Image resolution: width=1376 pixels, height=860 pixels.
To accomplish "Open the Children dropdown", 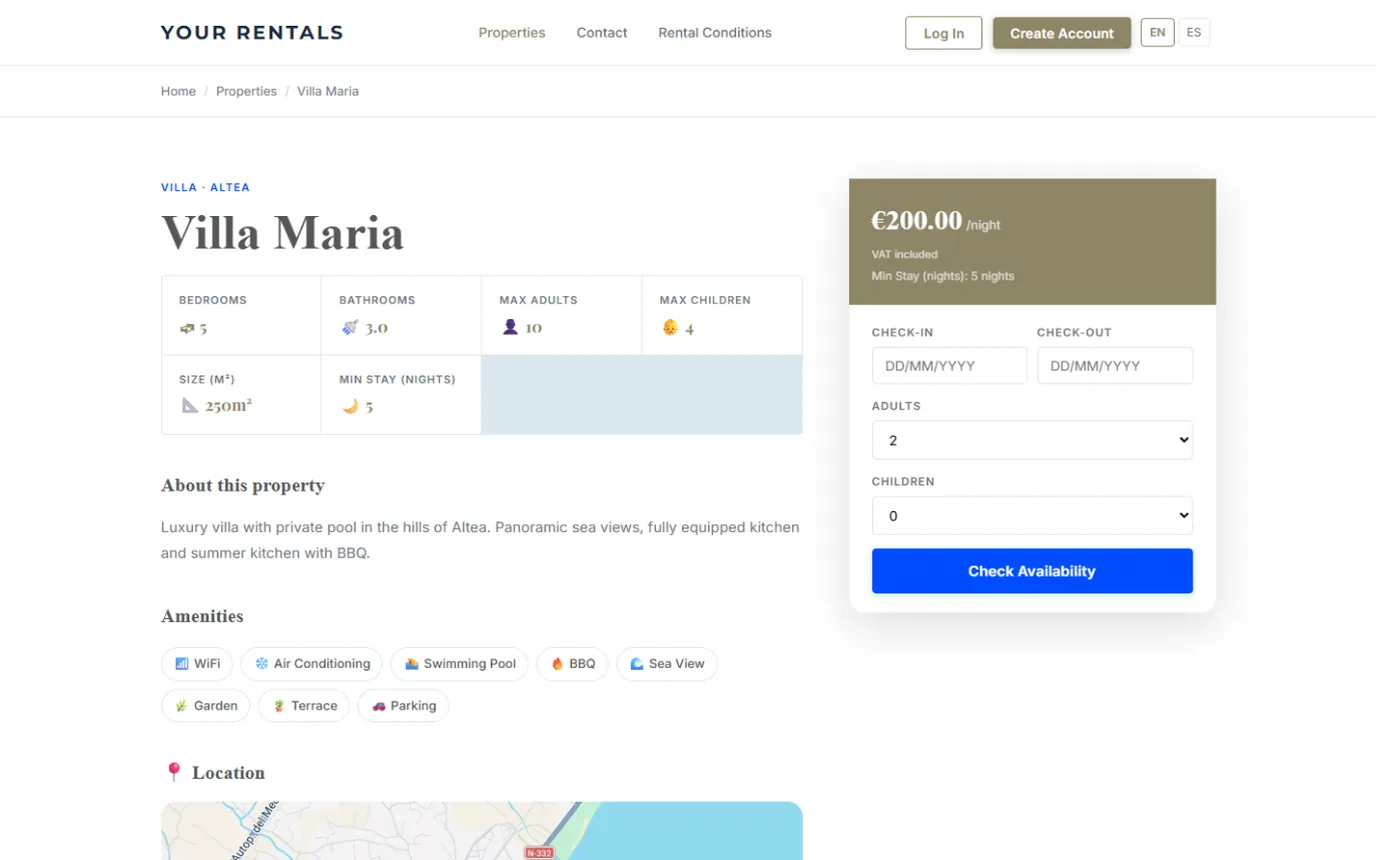I will pyautogui.click(x=1032, y=516).
